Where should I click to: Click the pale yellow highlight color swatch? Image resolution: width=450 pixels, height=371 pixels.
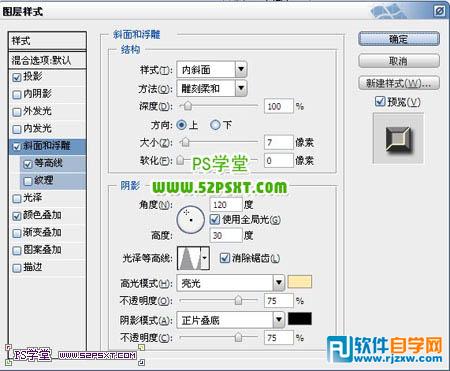tap(300, 282)
